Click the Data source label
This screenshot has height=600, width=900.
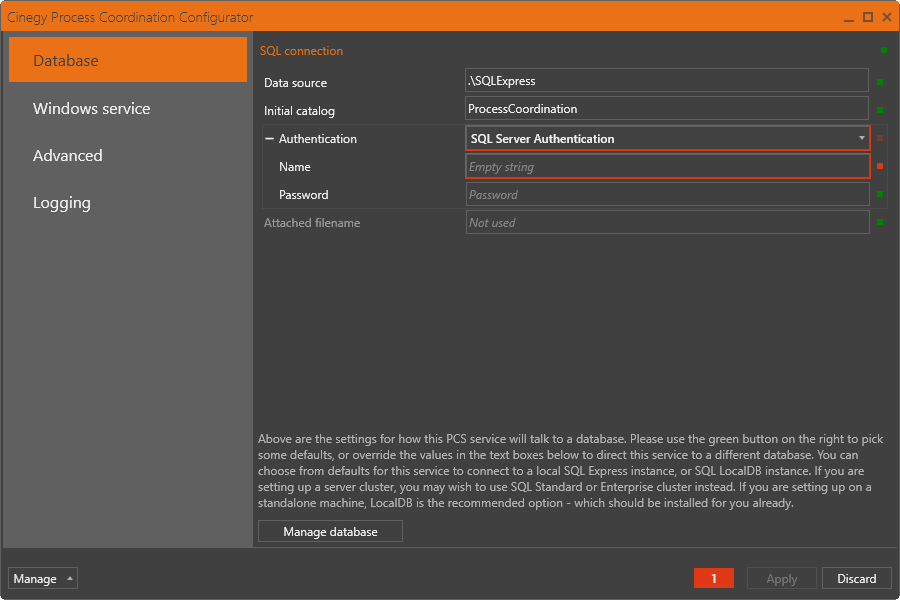[x=296, y=83]
